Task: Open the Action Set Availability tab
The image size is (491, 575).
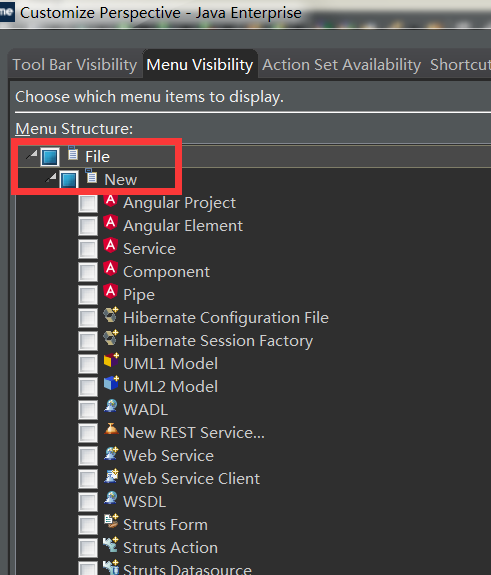Action: pyautogui.click(x=341, y=65)
